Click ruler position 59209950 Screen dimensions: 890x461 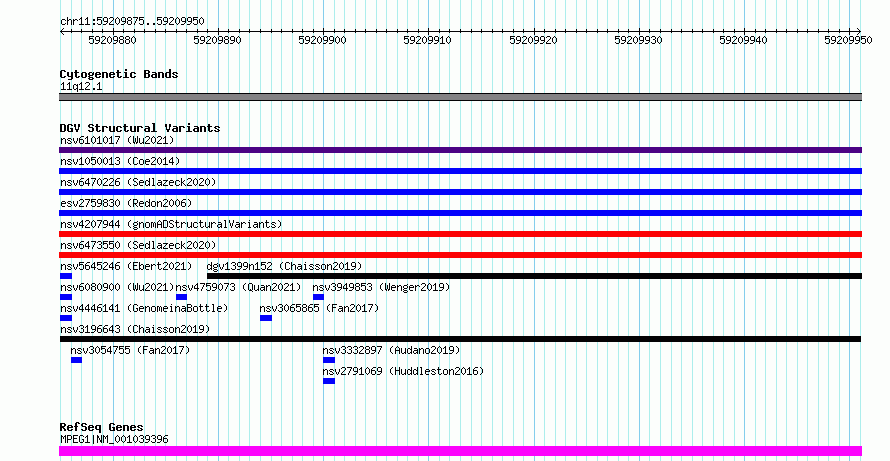pyautogui.click(x=849, y=40)
